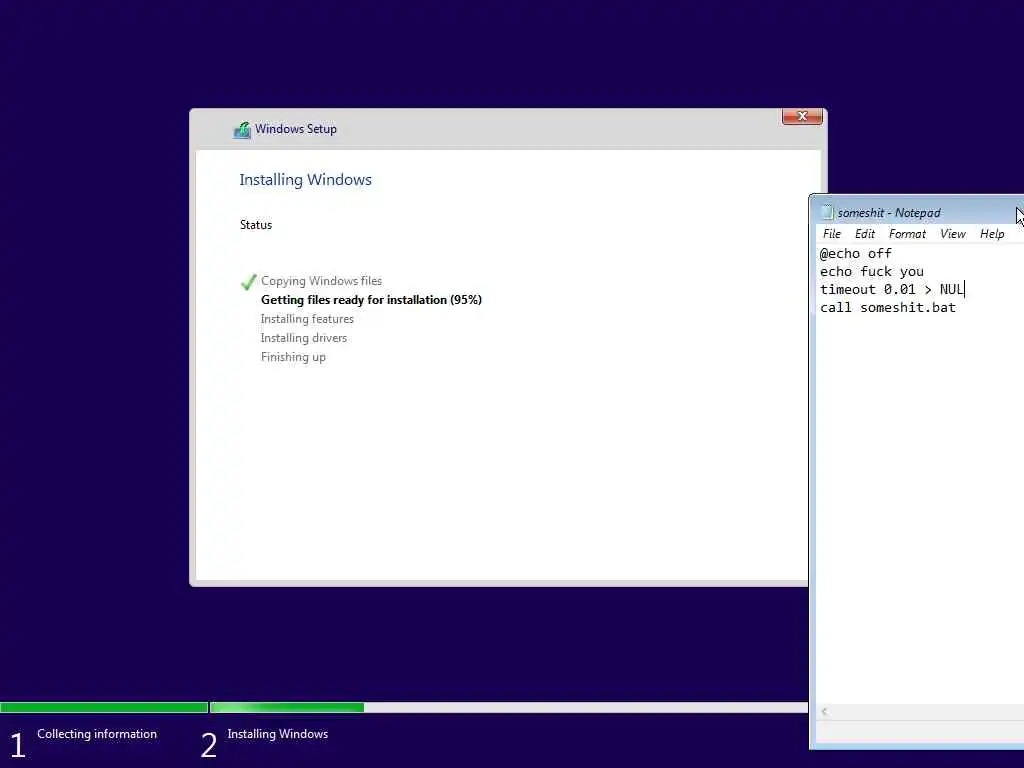This screenshot has height=768, width=1024.
Task: Open the Format menu in Notepad
Action: (907, 234)
